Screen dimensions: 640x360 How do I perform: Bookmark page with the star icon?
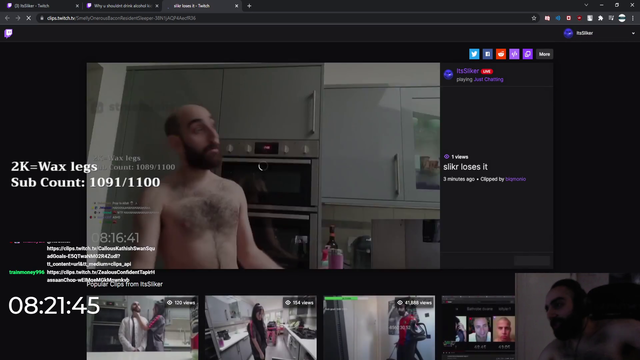click(x=534, y=18)
